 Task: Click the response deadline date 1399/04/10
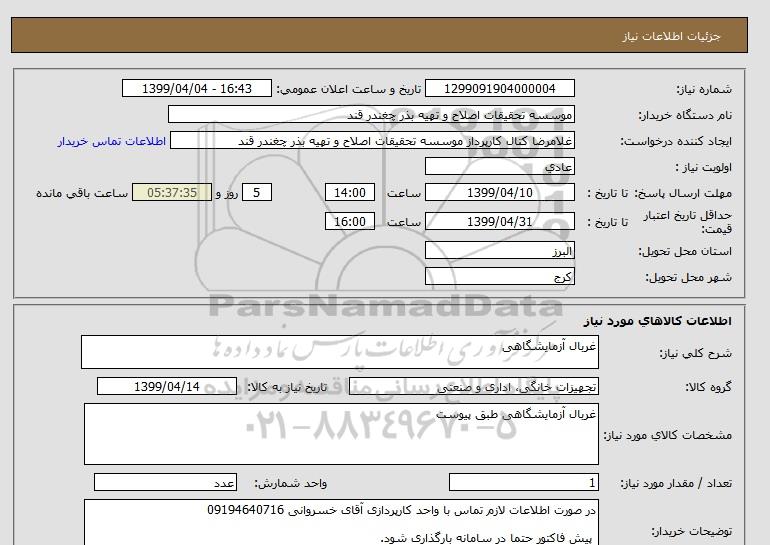[x=499, y=192]
